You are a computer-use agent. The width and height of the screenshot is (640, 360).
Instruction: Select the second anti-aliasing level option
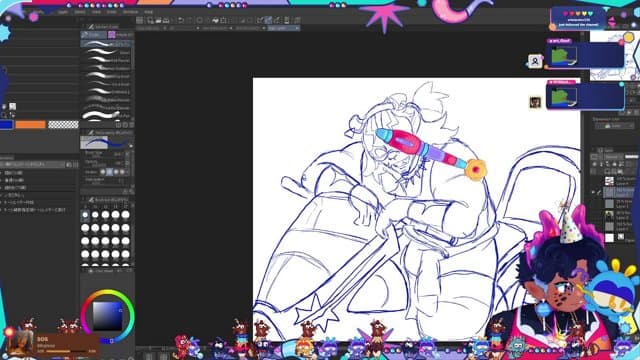tap(109, 172)
